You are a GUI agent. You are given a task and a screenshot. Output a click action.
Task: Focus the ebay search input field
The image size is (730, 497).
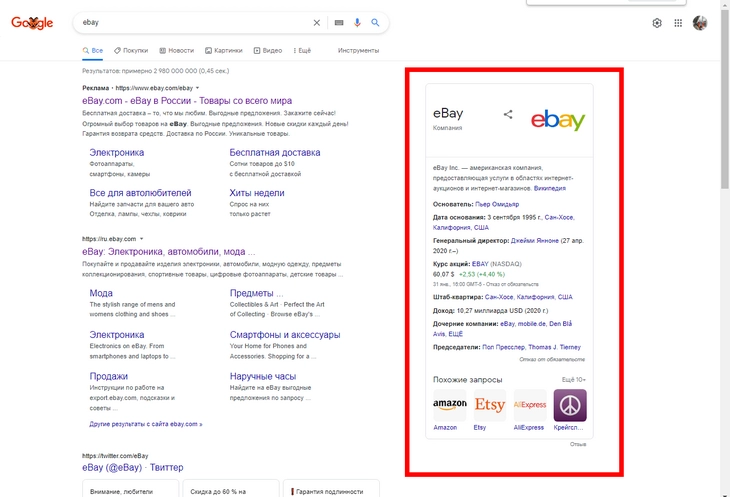(x=196, y=22)
